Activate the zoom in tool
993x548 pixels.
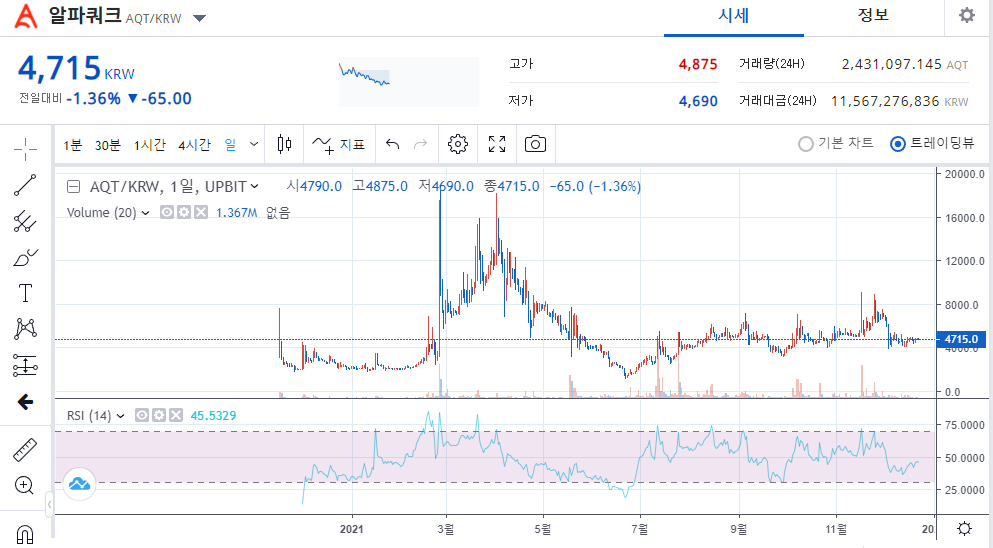point(24,486)
